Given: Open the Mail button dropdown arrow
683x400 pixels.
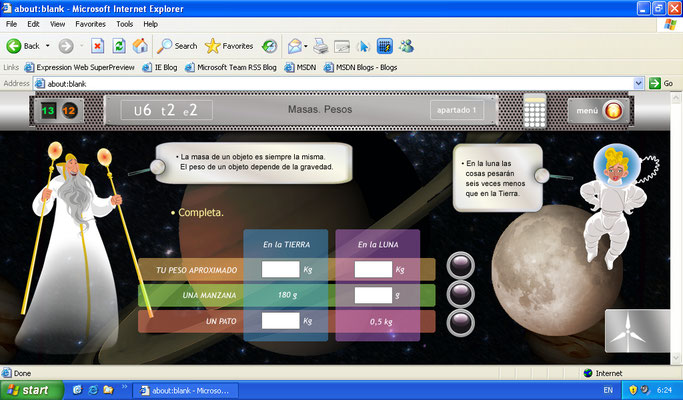Looking at the screenshot, I should coord(306,46).
